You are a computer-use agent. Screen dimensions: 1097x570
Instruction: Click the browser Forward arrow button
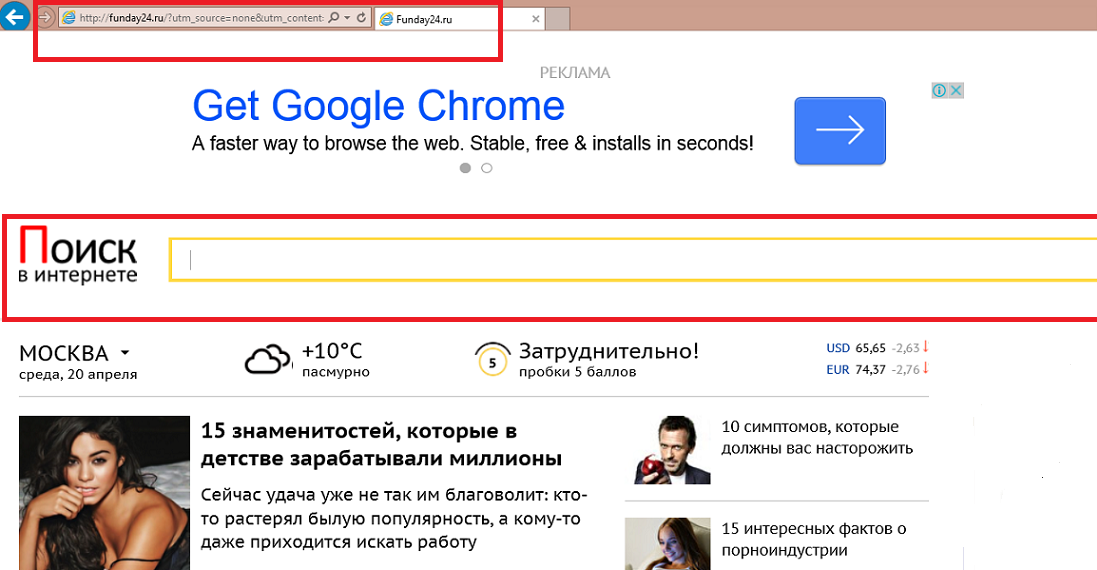coord(46,17)
